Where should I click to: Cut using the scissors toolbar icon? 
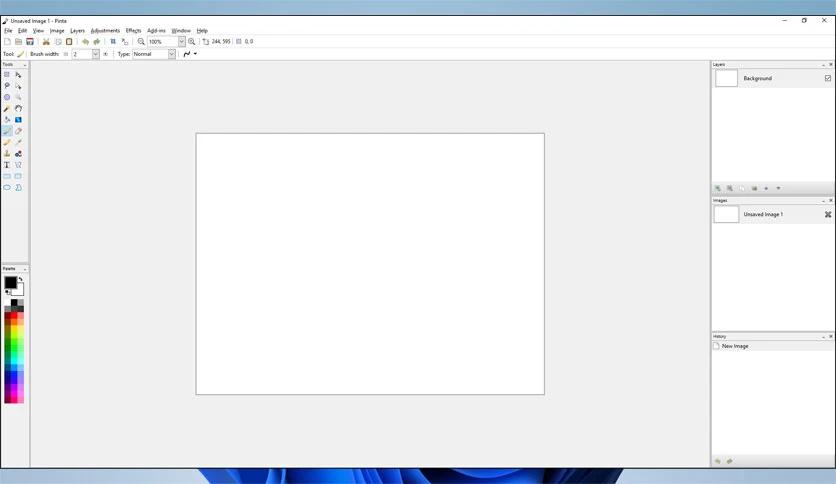pos(46,42)
